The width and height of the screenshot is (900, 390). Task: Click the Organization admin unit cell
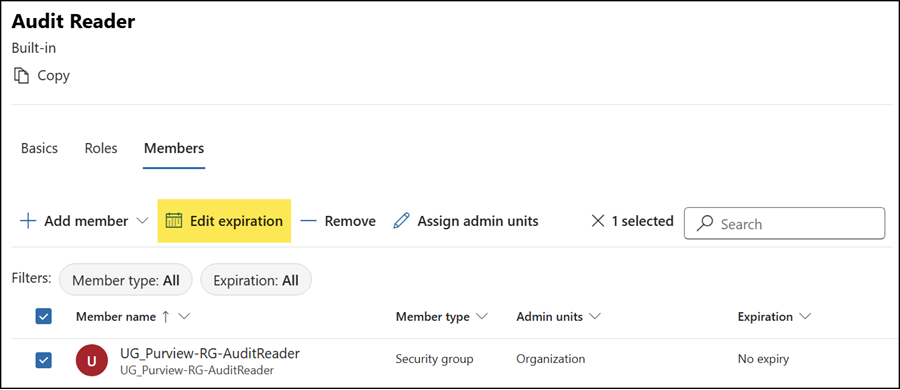click(550, 360)
